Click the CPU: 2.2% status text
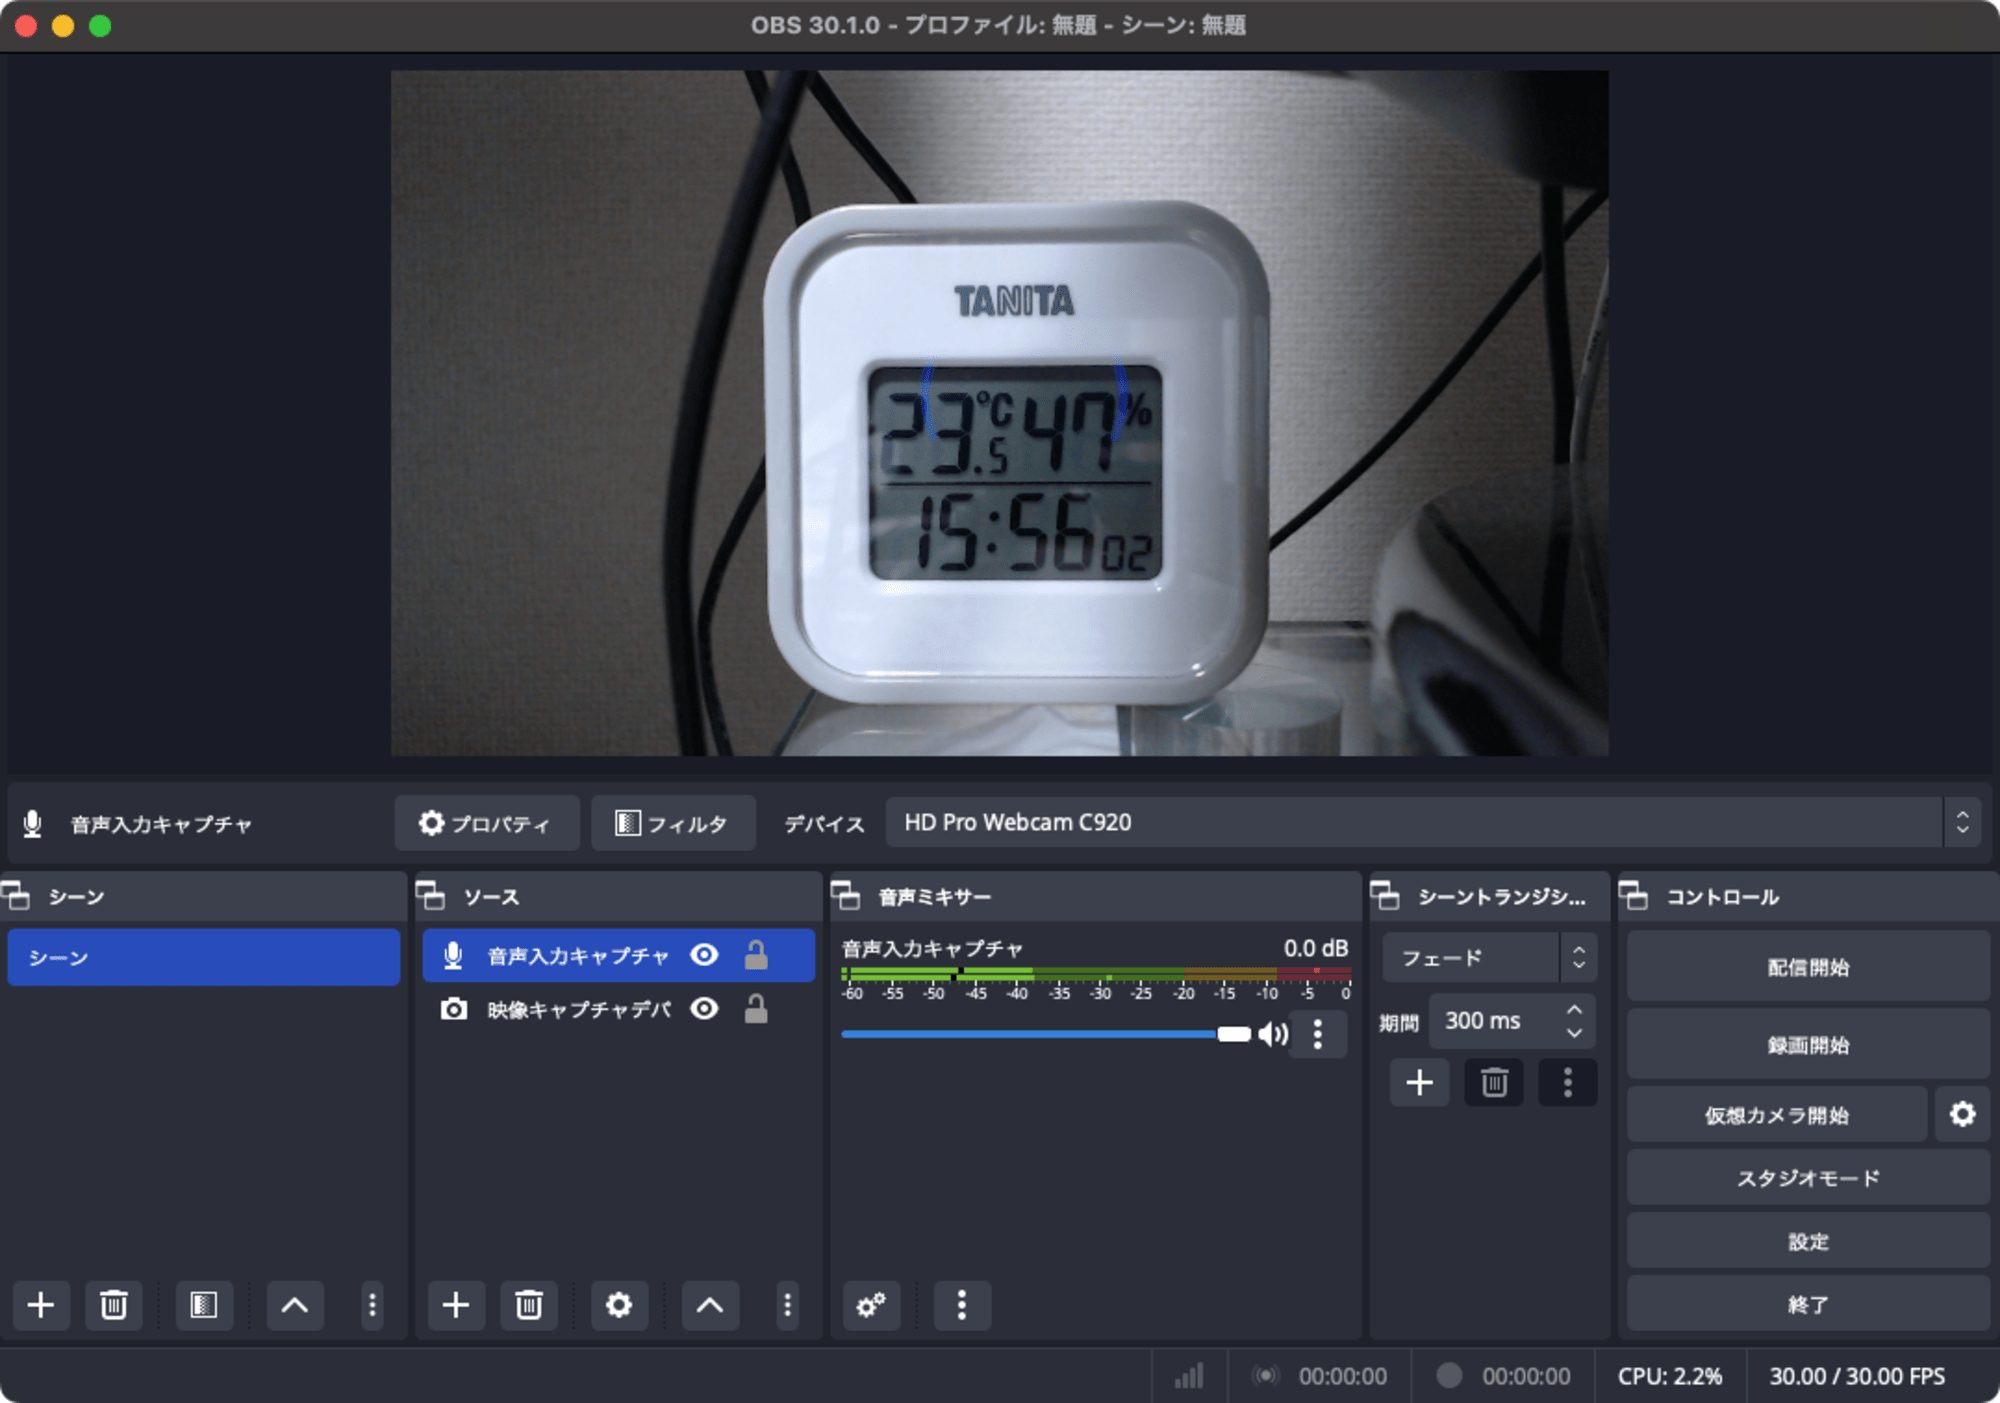Viewport: 2000px width, 1403px height. [x=1670, y=1376]
